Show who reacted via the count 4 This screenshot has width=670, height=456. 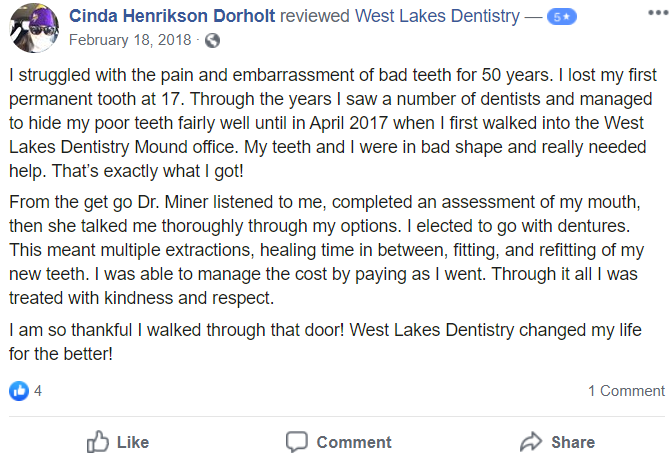[x=38, y=391]
